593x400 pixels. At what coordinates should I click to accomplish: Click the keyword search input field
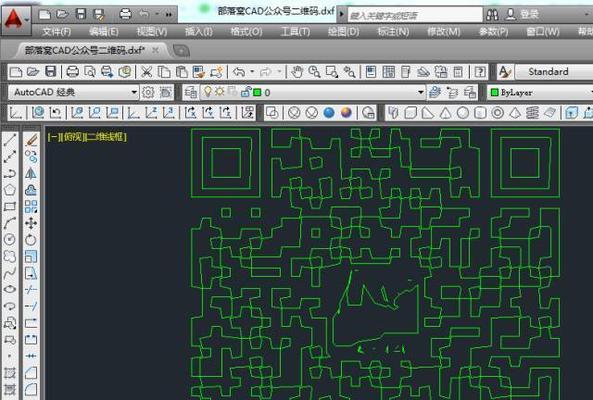pos(415,15)
